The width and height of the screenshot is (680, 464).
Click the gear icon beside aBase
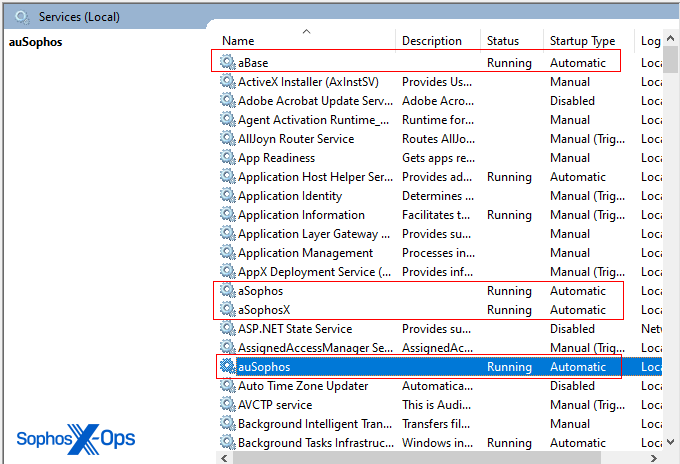click(x=228, y=62)
